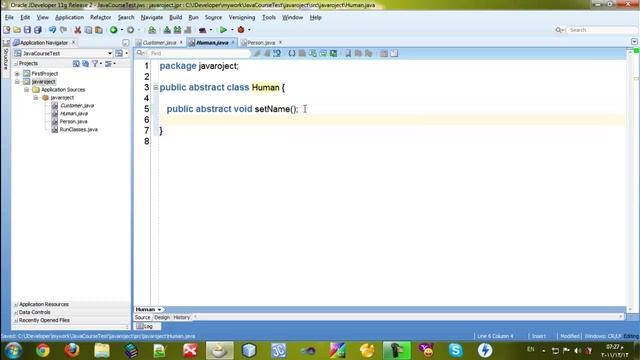The height and width of the screenshot is (360, 640).
Task: Open the JavaCourseTest application dropdown
Action: pyautogui.click(x=109, y=53)
